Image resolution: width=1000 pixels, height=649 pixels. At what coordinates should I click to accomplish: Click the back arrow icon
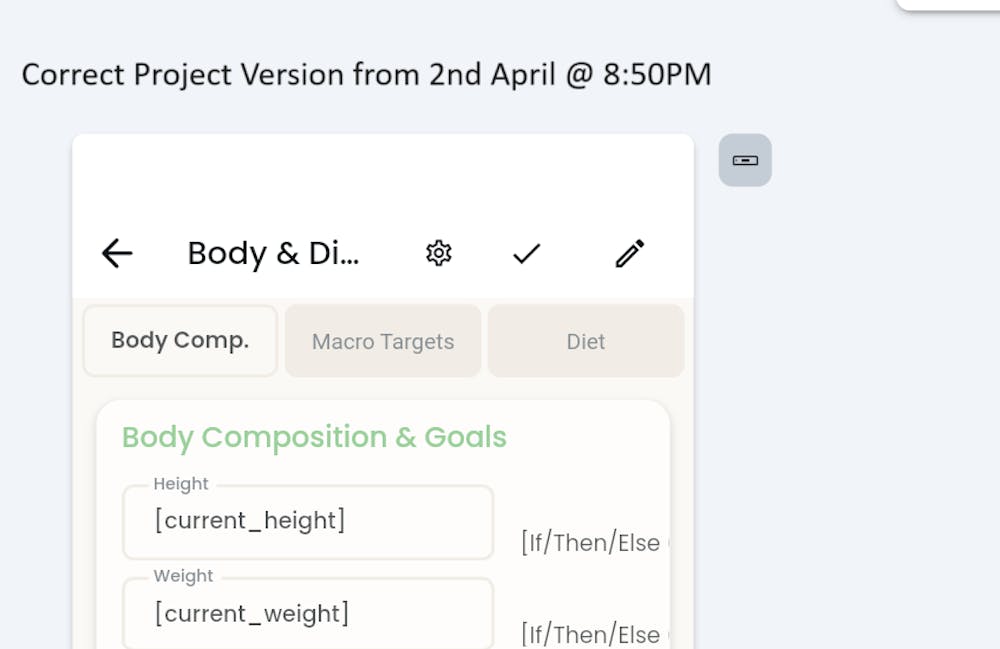click(x=117, y=254)
